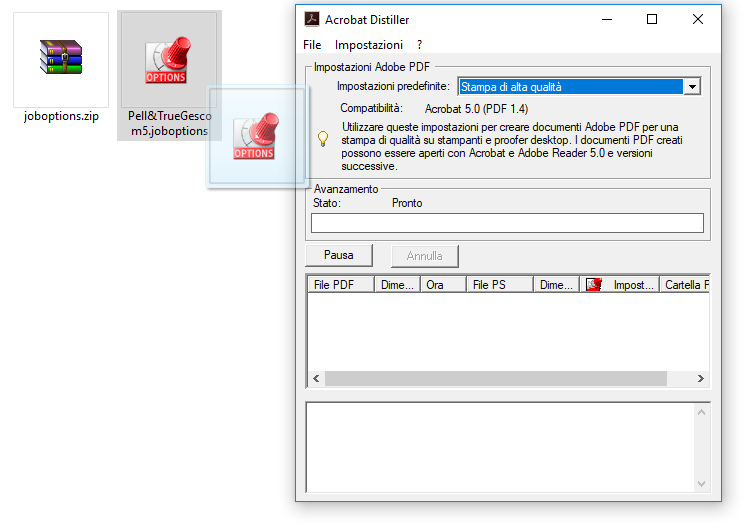
Task: Select the Pell&TrueGescom5.joboptions file icon
Action: coord(166,60)
